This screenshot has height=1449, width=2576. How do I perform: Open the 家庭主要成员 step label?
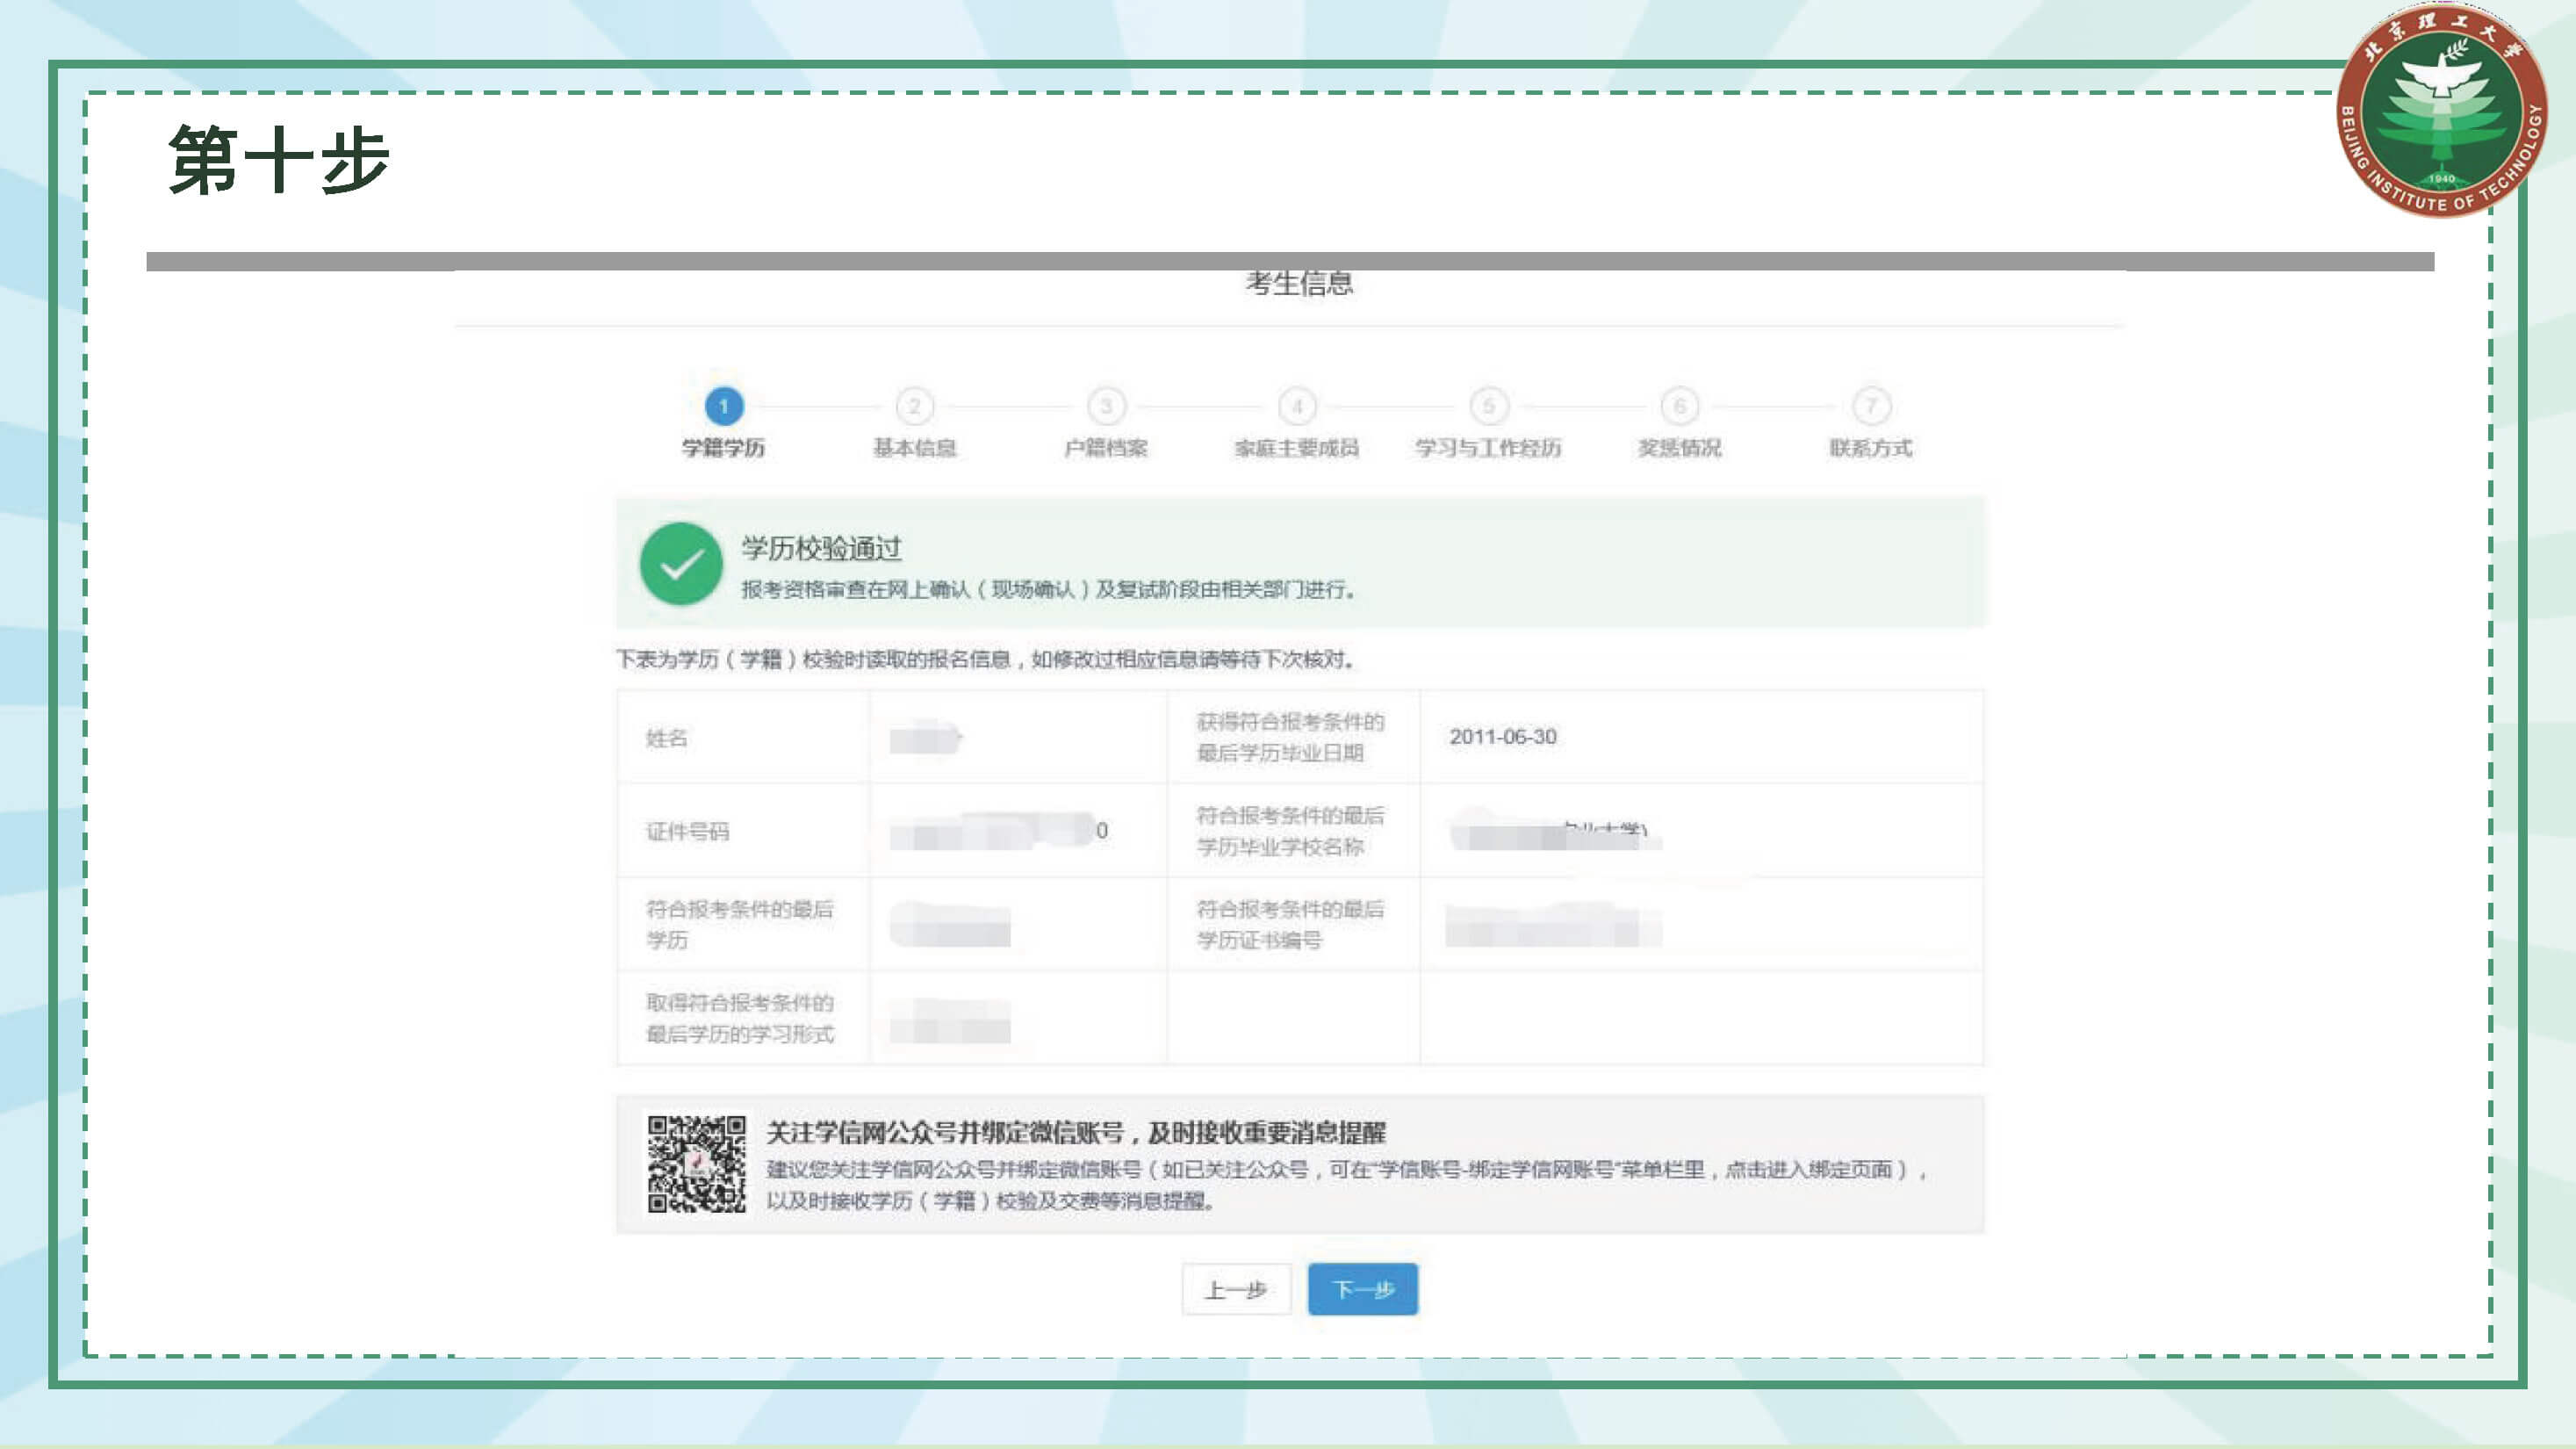tap(1297, 448)
